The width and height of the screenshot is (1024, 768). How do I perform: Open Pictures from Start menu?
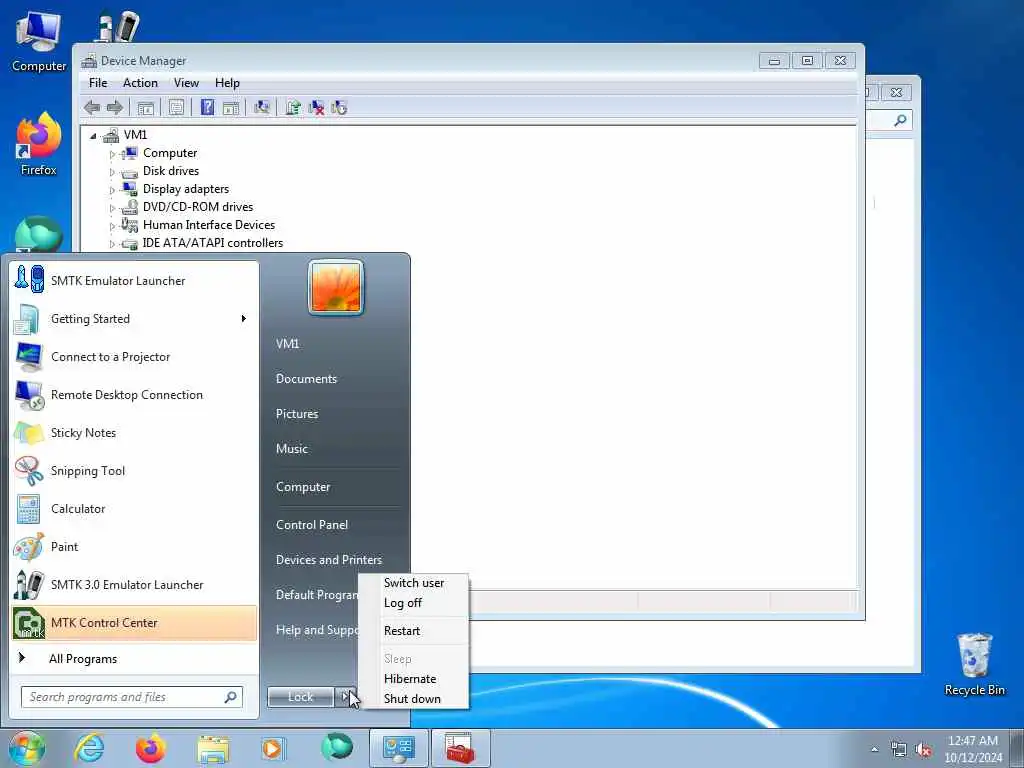[296, 414]
